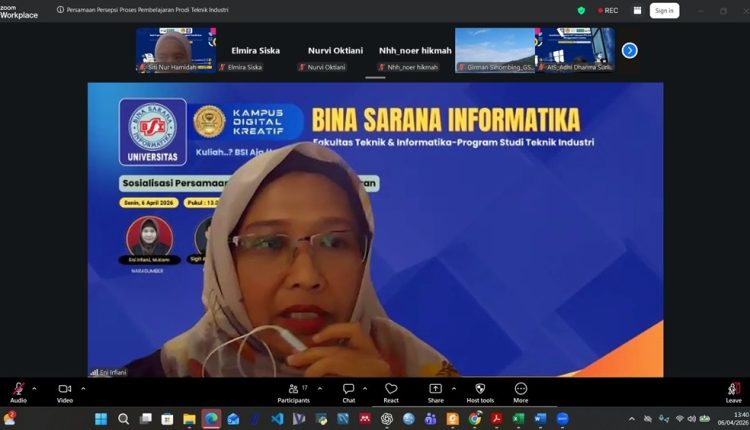Open taskbar Search
Screen dimensions: 750x430
(x=123, y=419)
